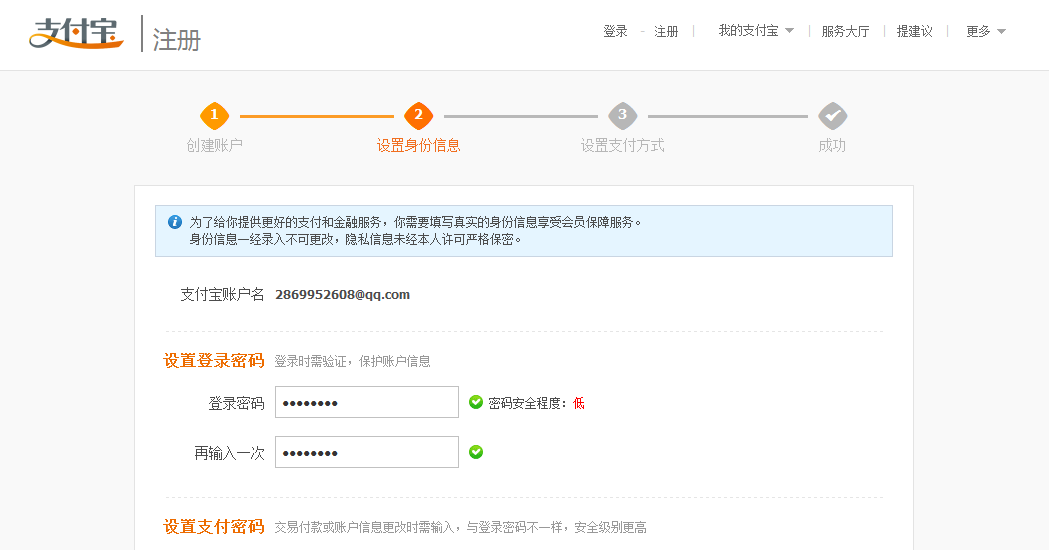
Task: Click the 成功 step label
Action: click(832, 145)
